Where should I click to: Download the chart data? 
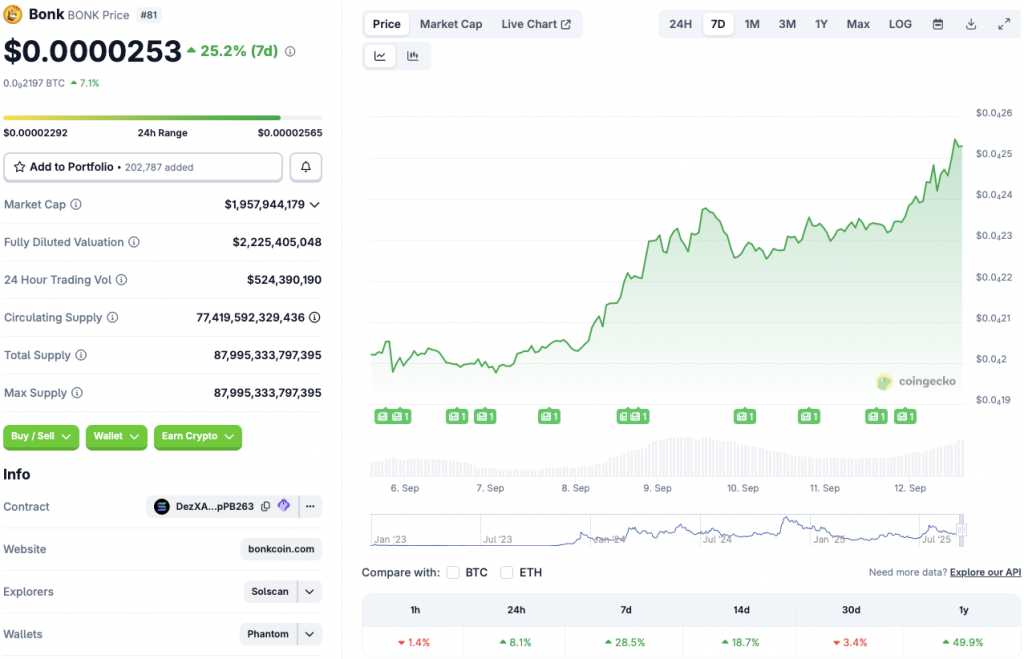971,24
